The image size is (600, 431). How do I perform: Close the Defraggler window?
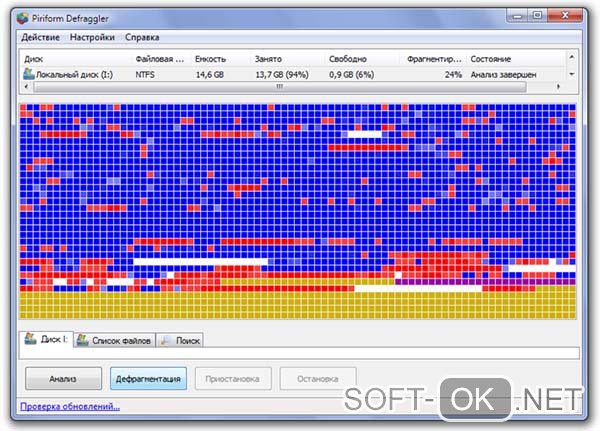click(x=565, y=15)
